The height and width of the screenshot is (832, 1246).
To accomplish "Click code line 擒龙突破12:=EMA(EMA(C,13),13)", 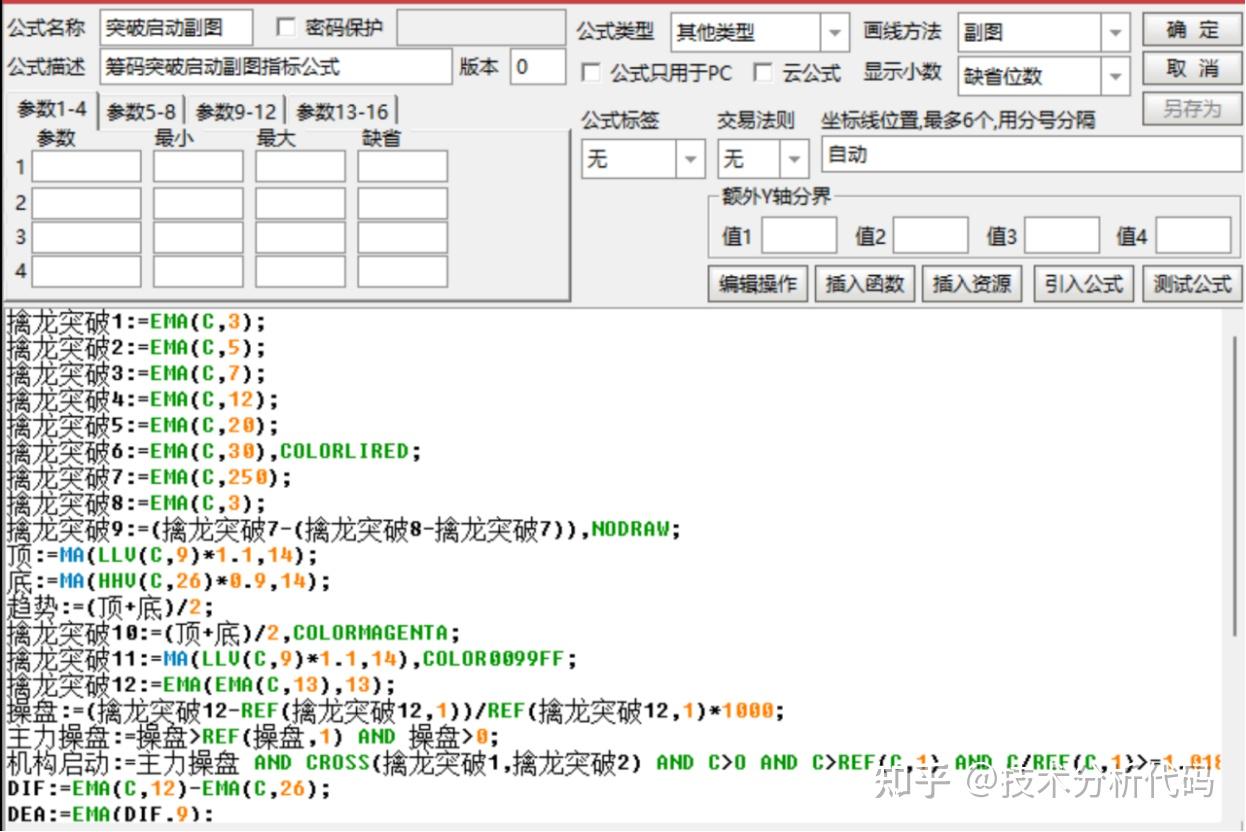I will 201,685.
